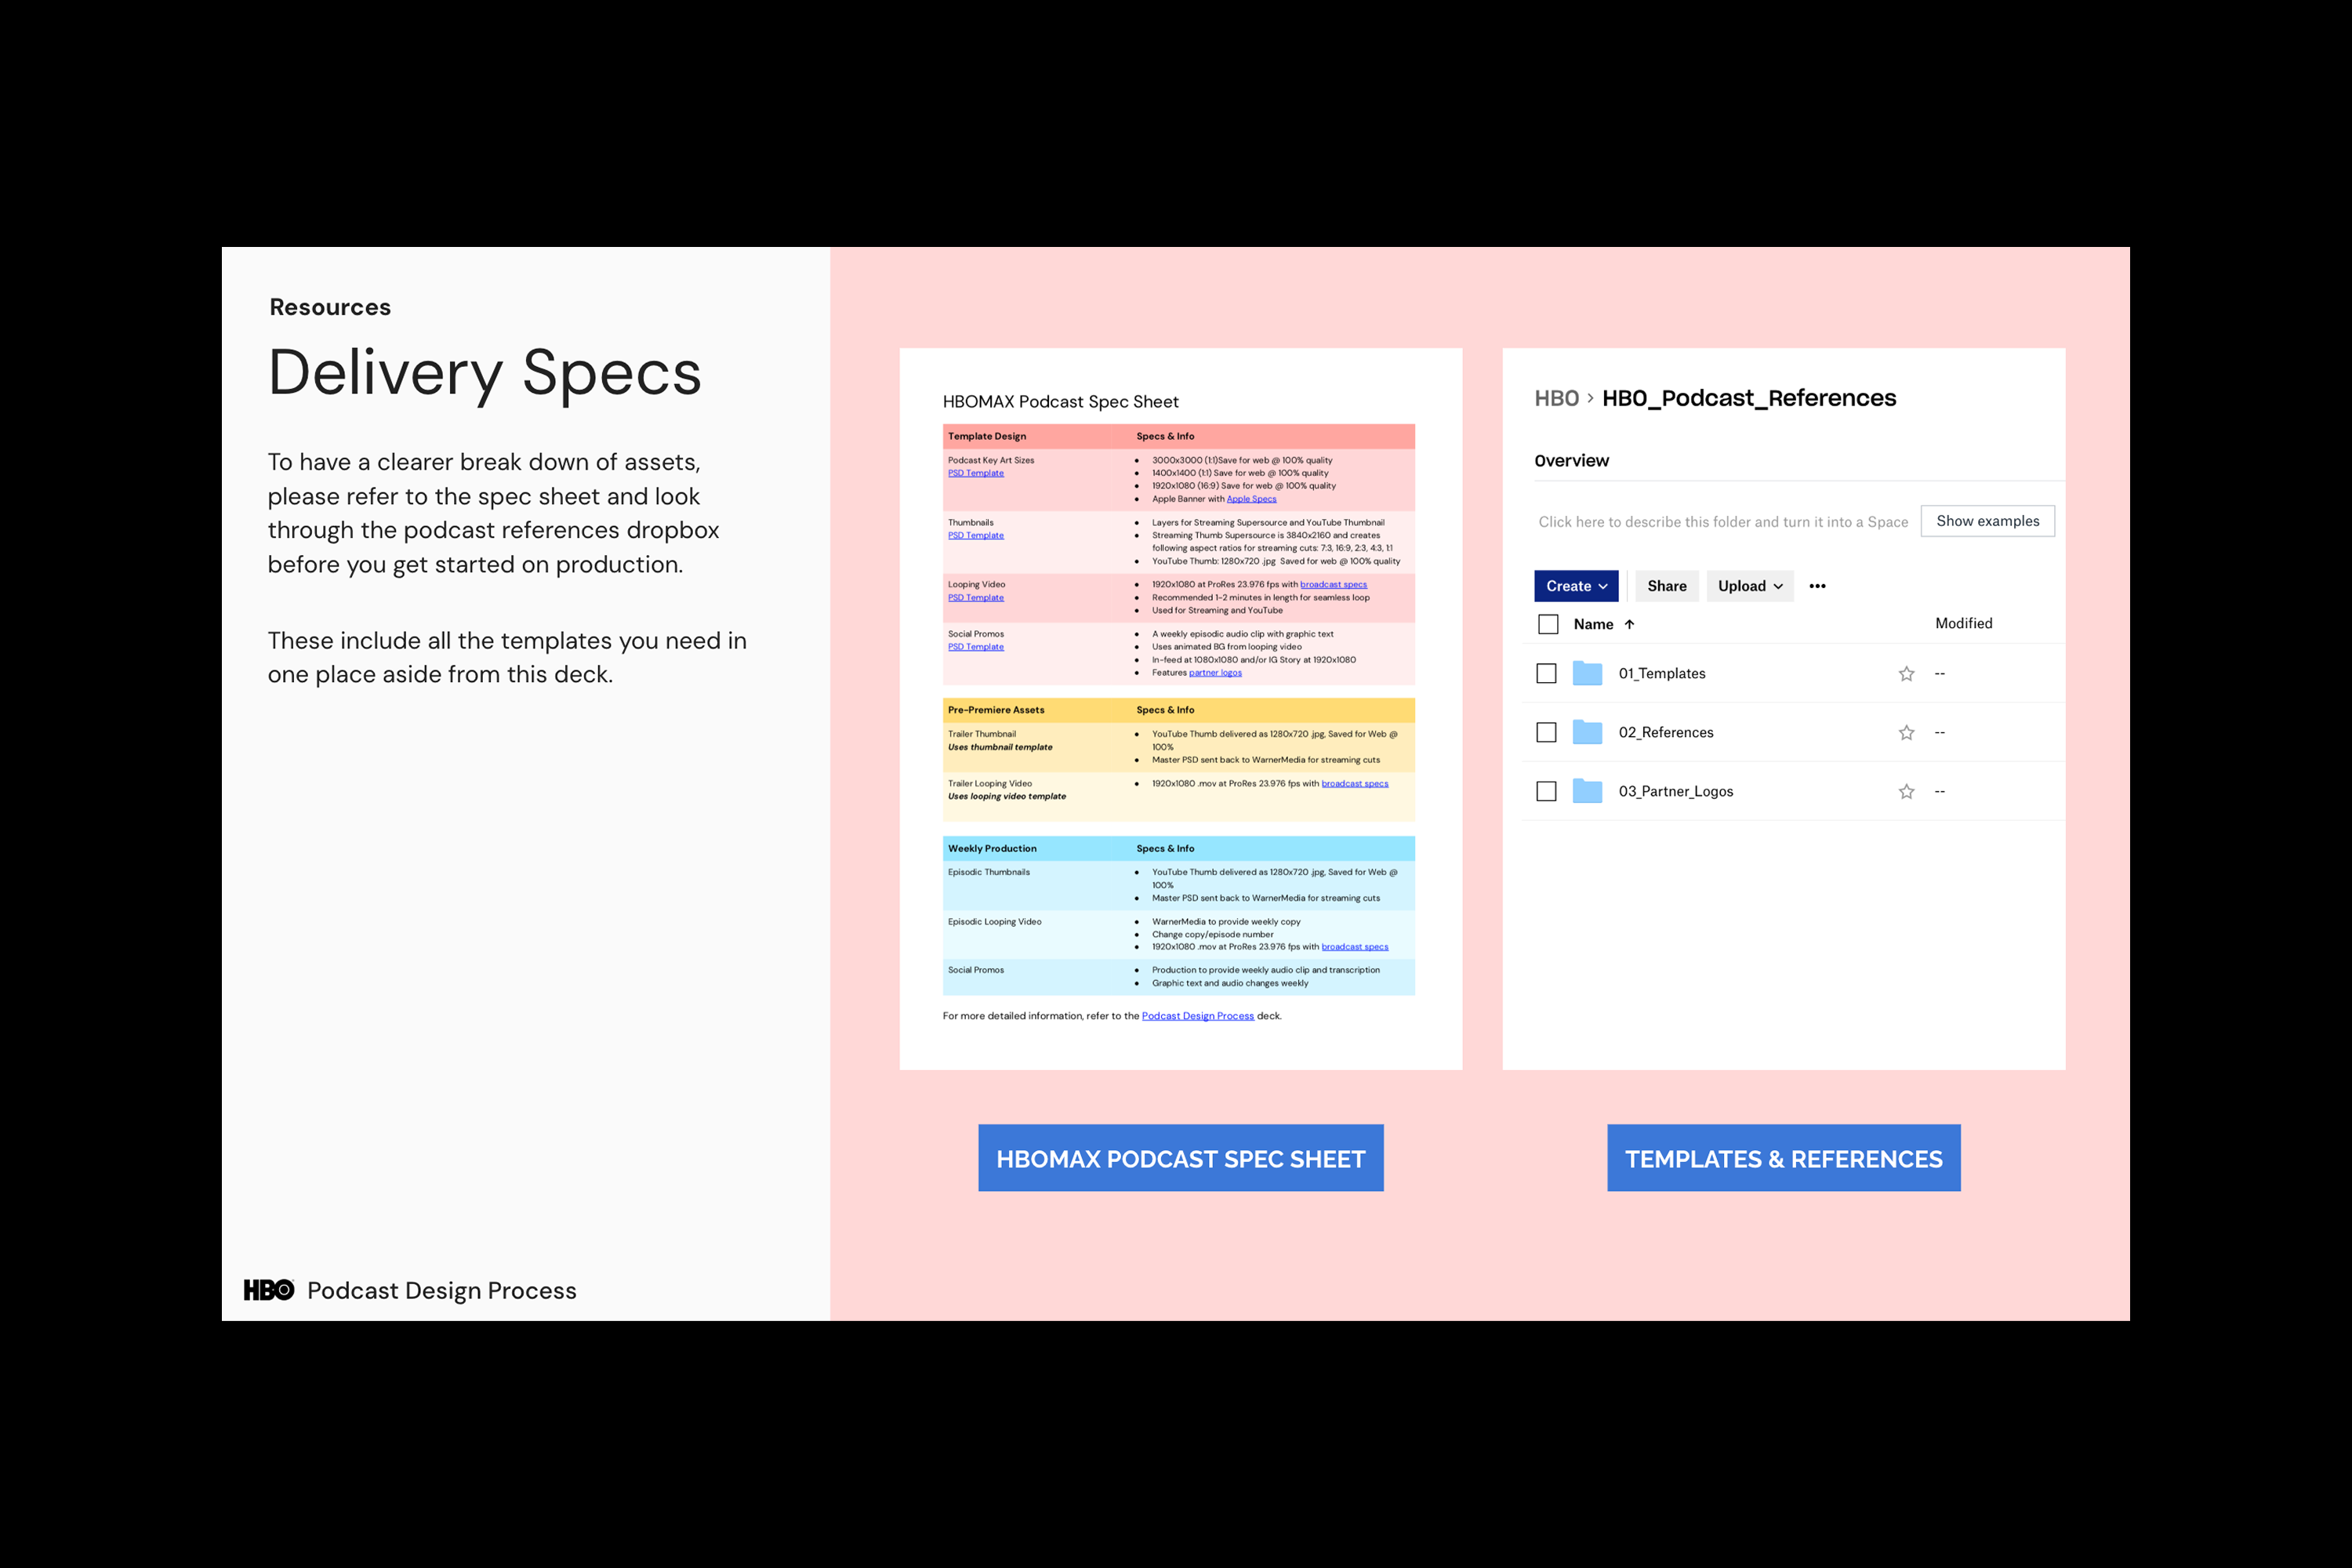Star the 02_References folder

coord(1906,733)
